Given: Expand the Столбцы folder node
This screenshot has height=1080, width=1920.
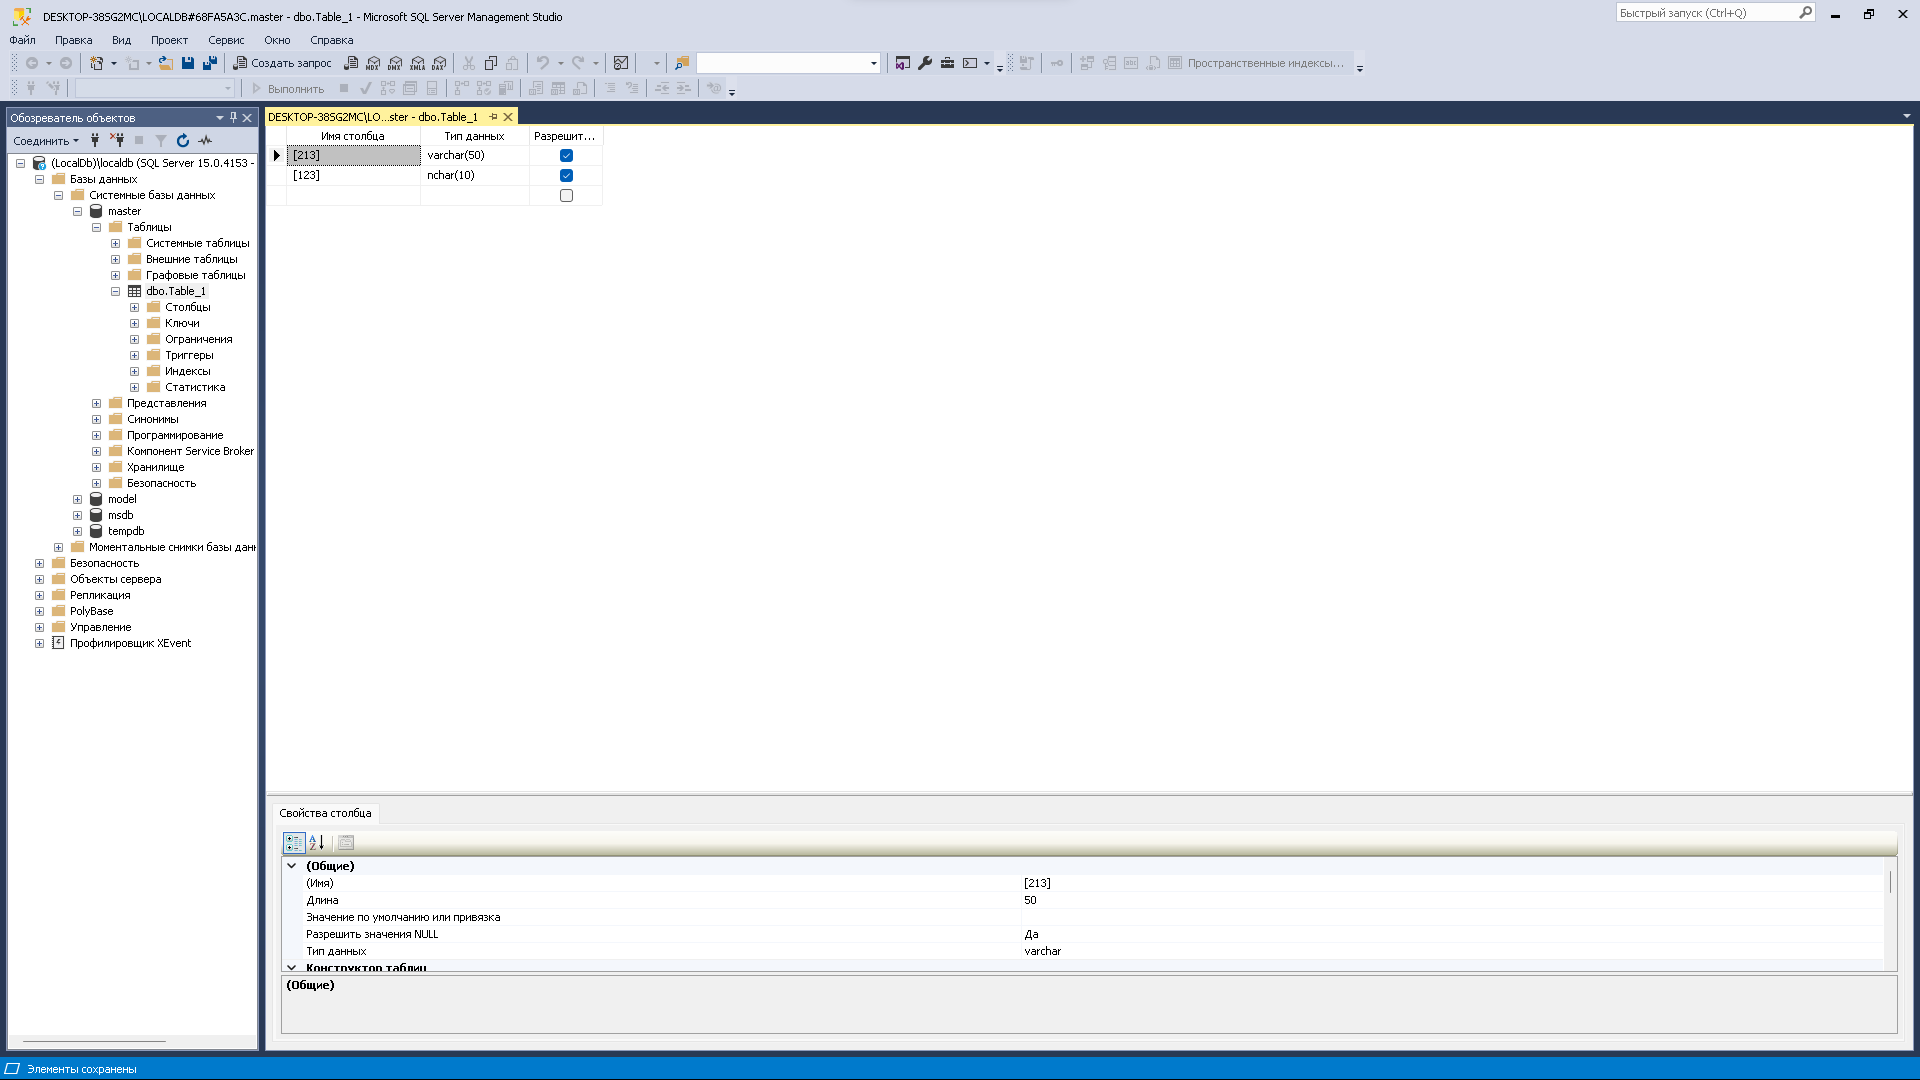Looking at the screenshot, I should pyautogui.click(x=134, y=308).
